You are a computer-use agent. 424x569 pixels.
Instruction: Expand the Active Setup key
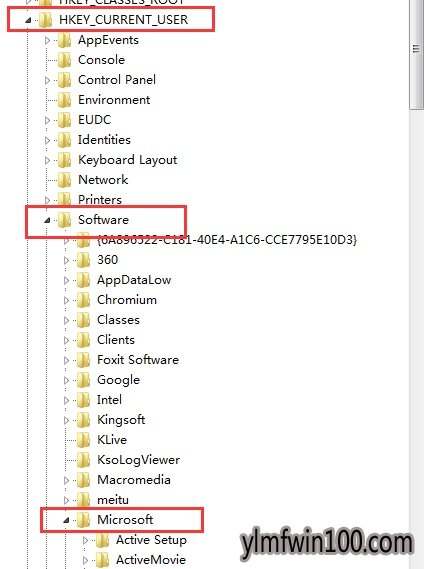[85, 540]
